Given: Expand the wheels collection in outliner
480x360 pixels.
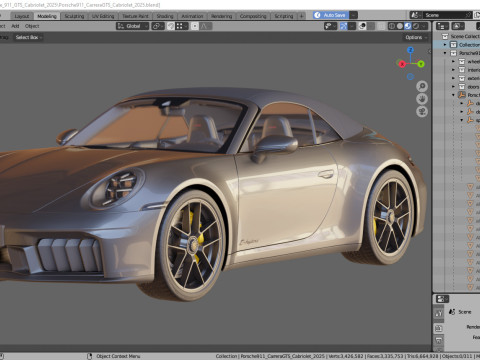Looking at the screenshot, I should (453, 61).
